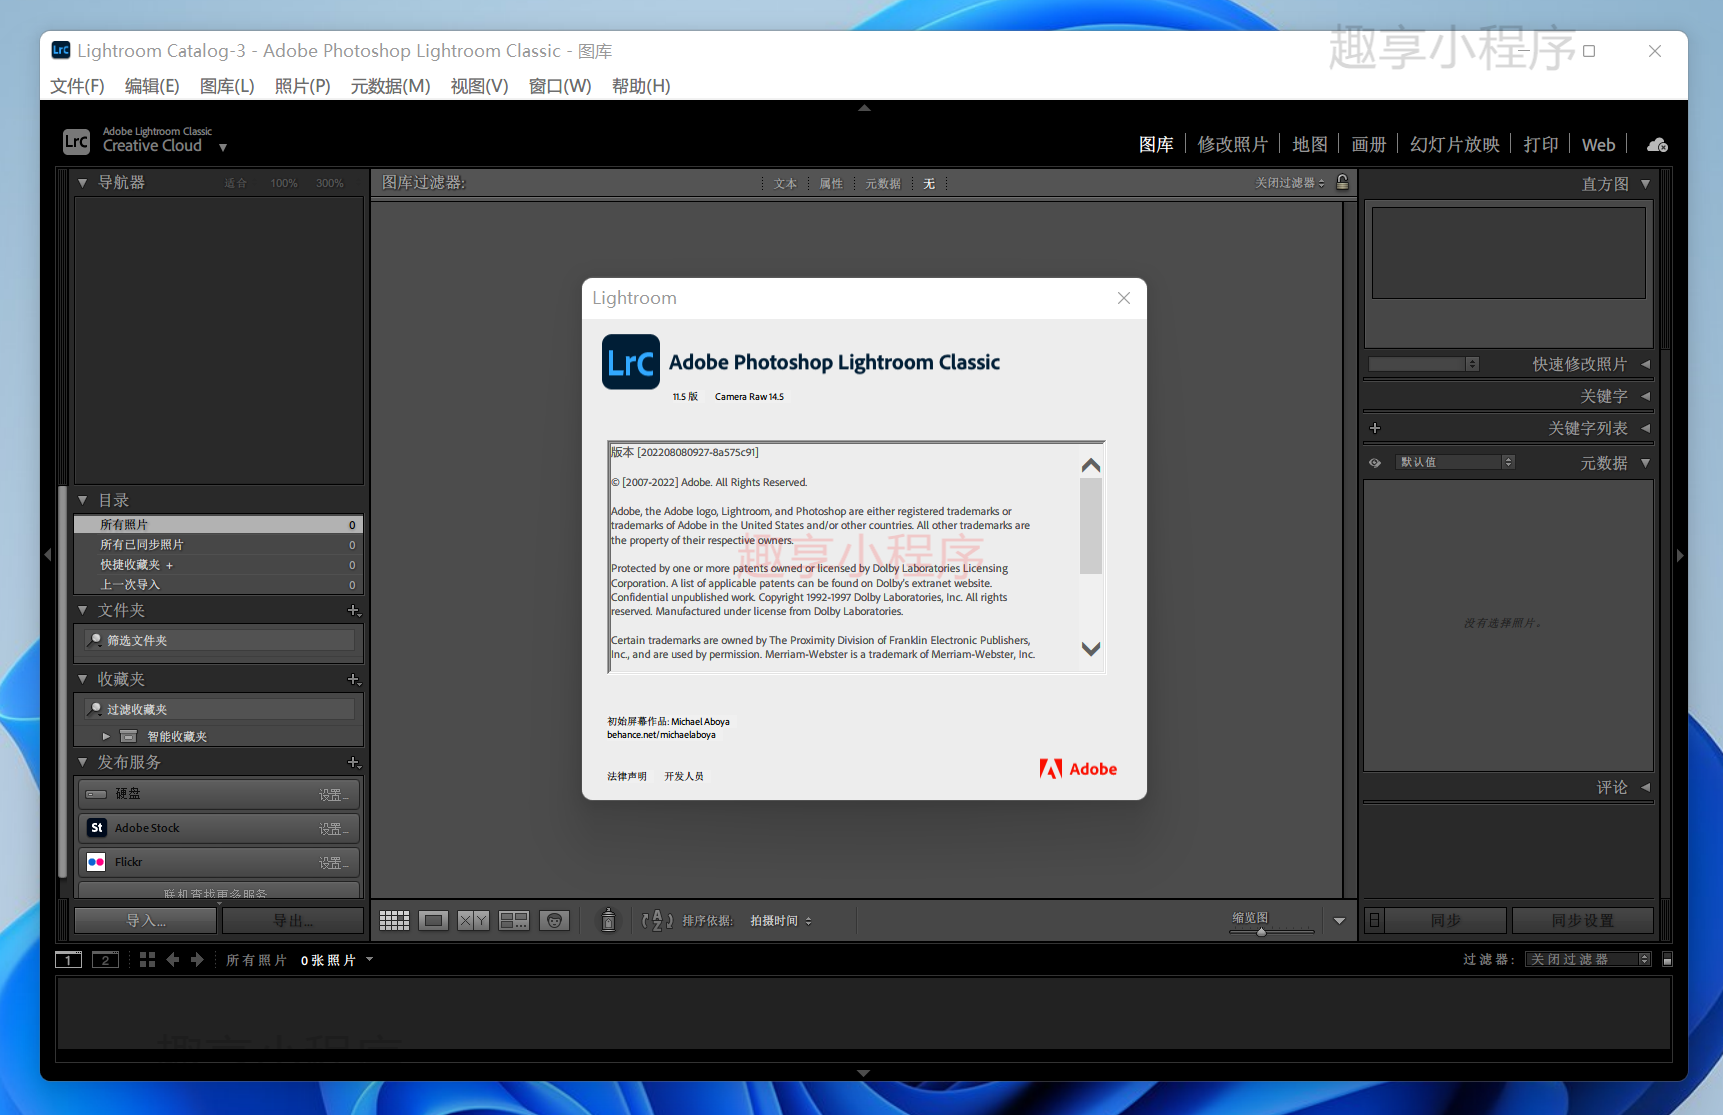The width and height of the screenshot is (1723, 1115).
Task: Click the Flickr service icon
Action: pos(97,862)
